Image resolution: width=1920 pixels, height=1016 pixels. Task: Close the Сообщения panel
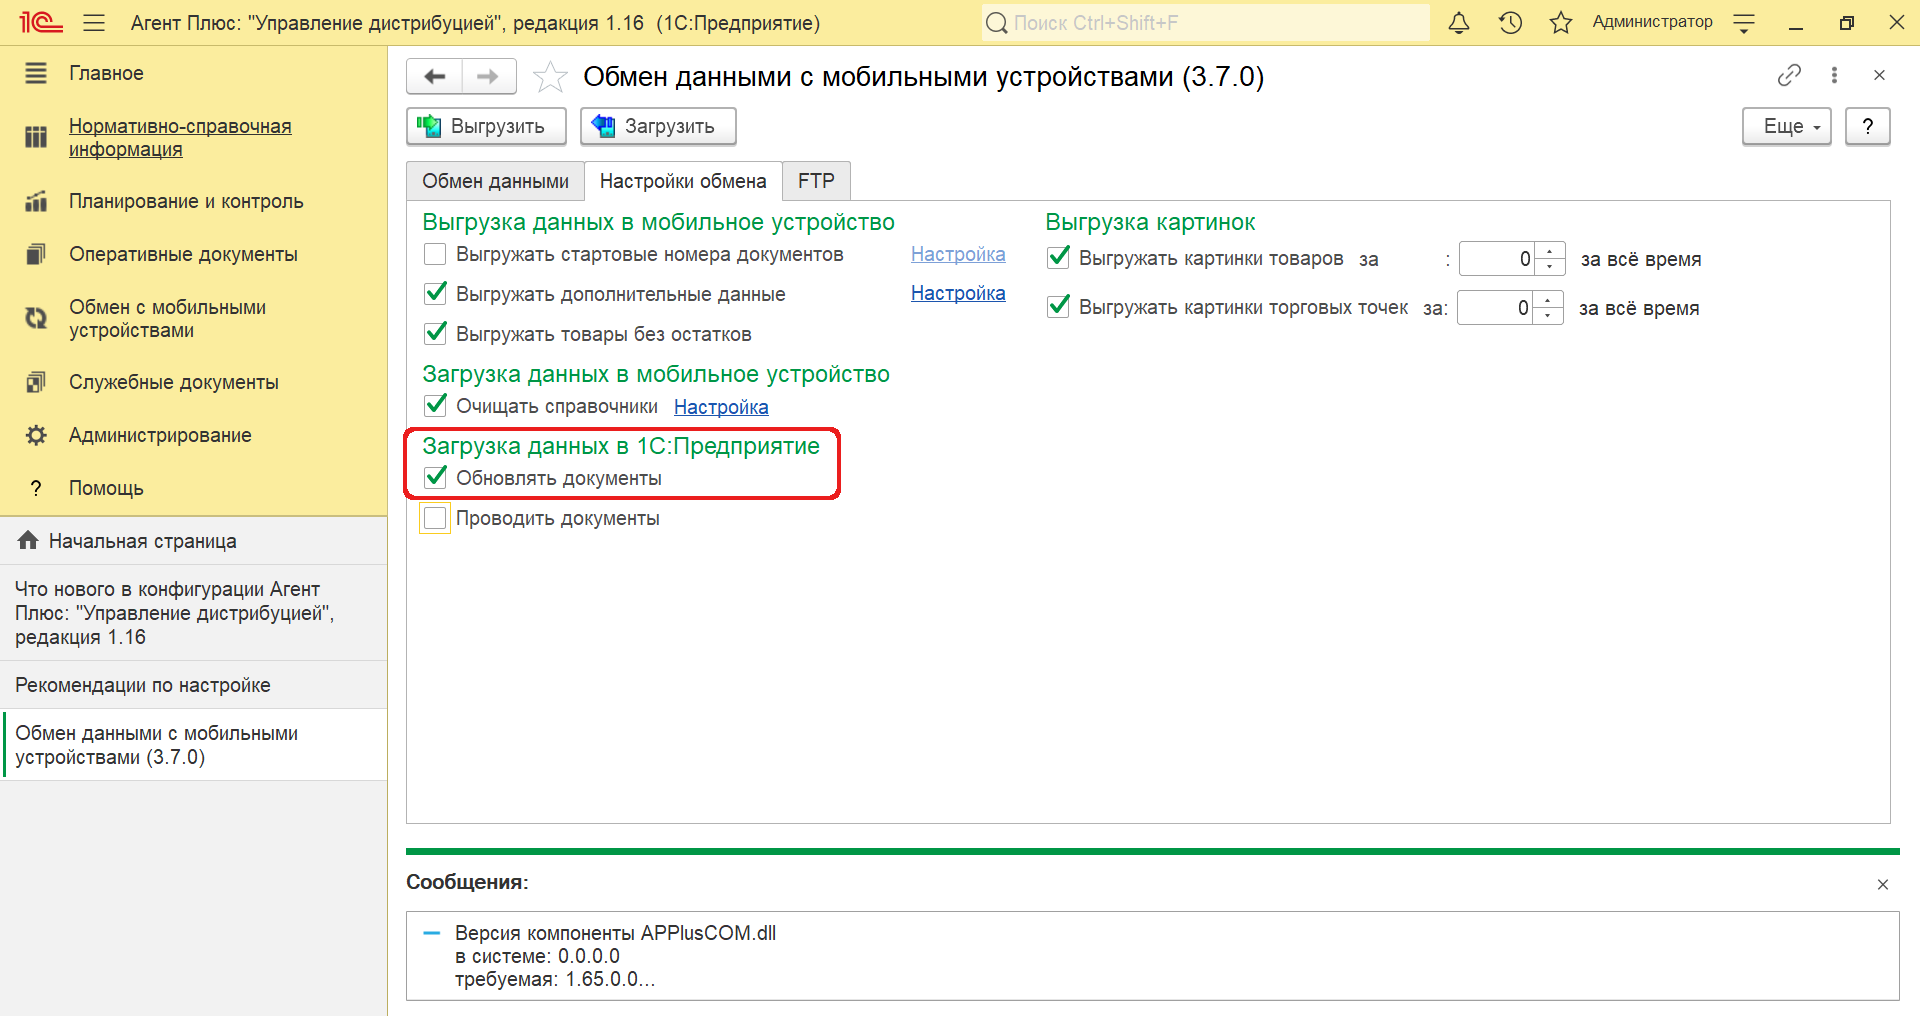pyautogui.click(x=1883, y=884)
